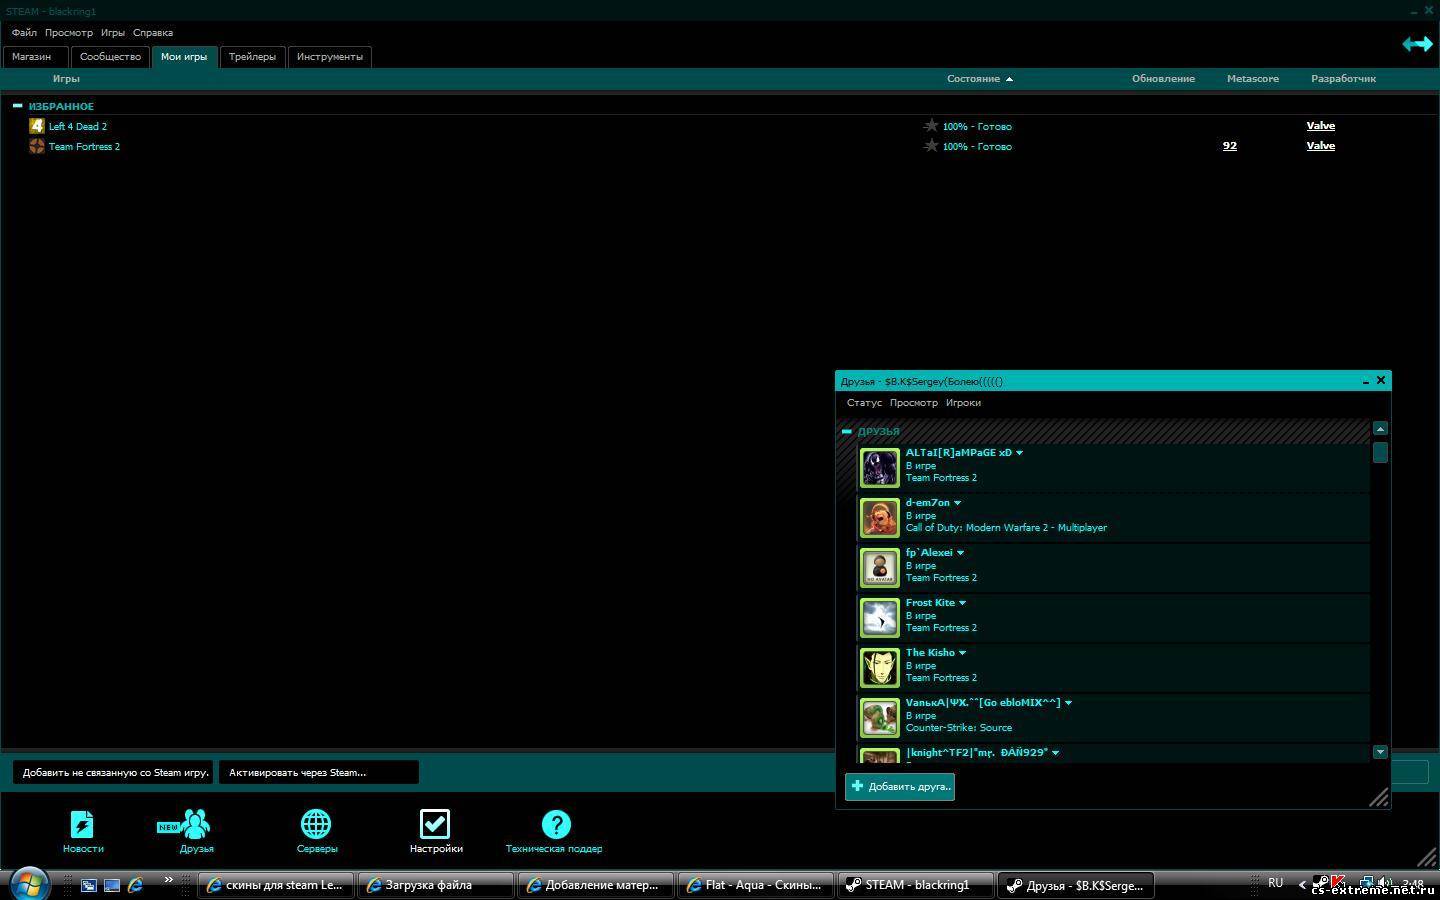
Task: Click RU language indicator in taskbar
Action: point(1275,883)
